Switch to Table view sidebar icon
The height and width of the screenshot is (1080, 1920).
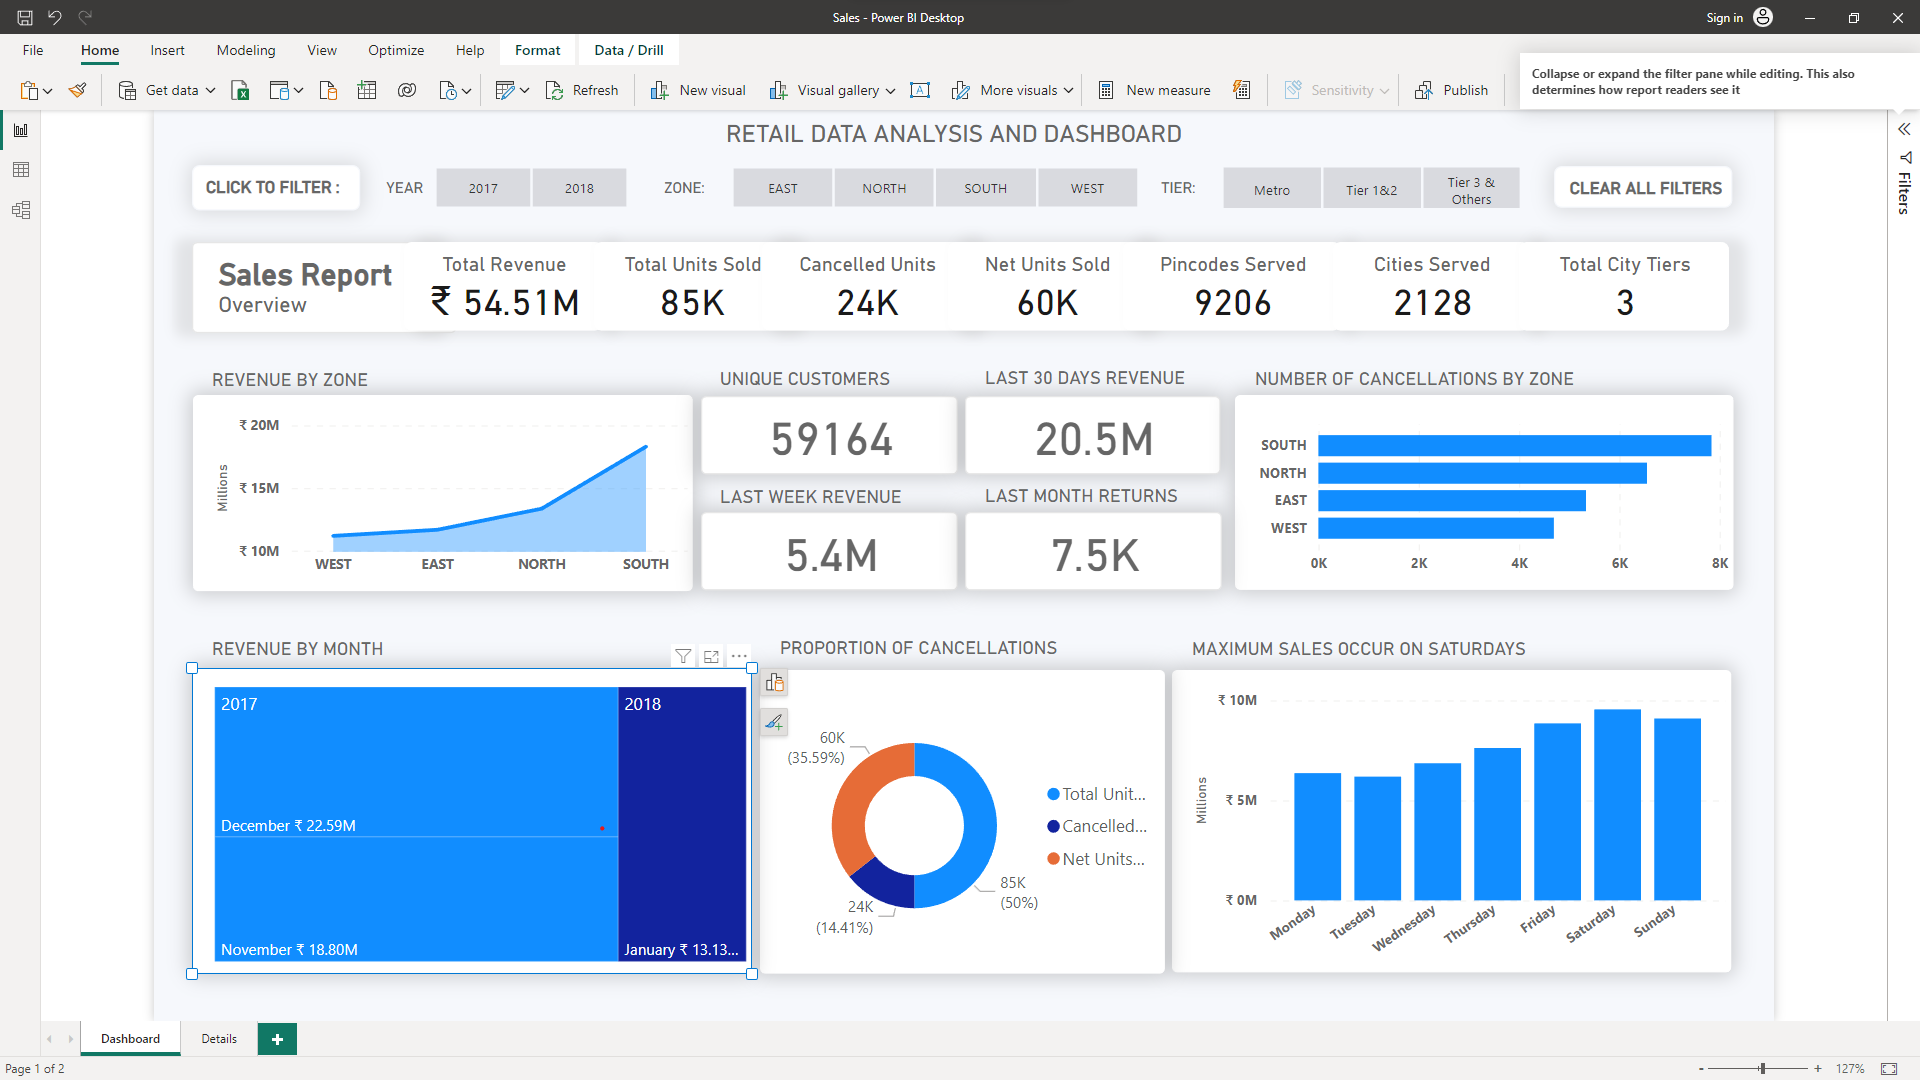[x=21, y=170]
